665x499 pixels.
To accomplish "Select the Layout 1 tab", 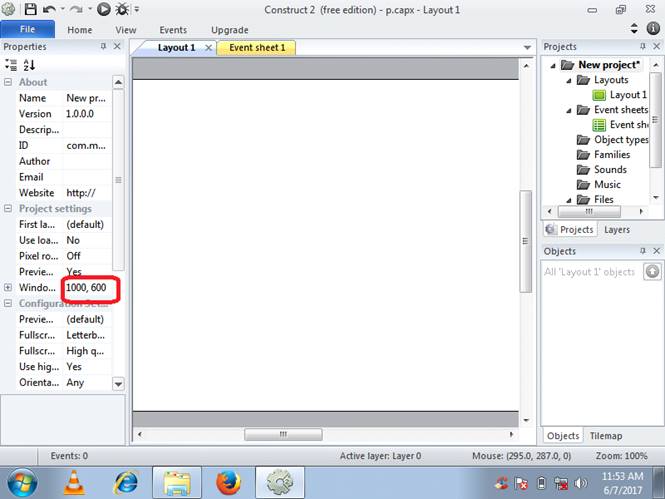I will pos(176,47).
